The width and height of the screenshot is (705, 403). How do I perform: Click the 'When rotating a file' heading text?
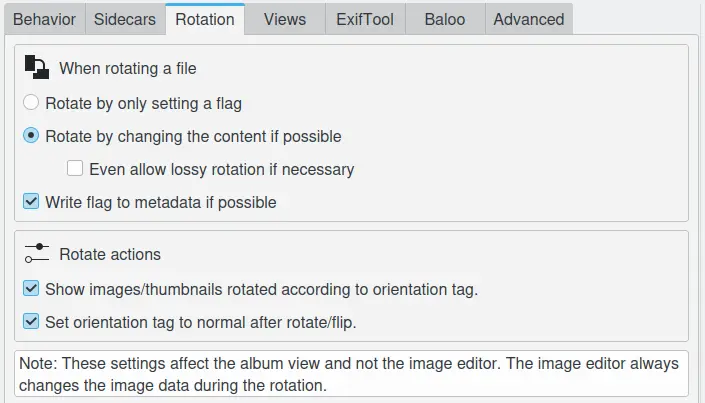(x=126, y=69)
